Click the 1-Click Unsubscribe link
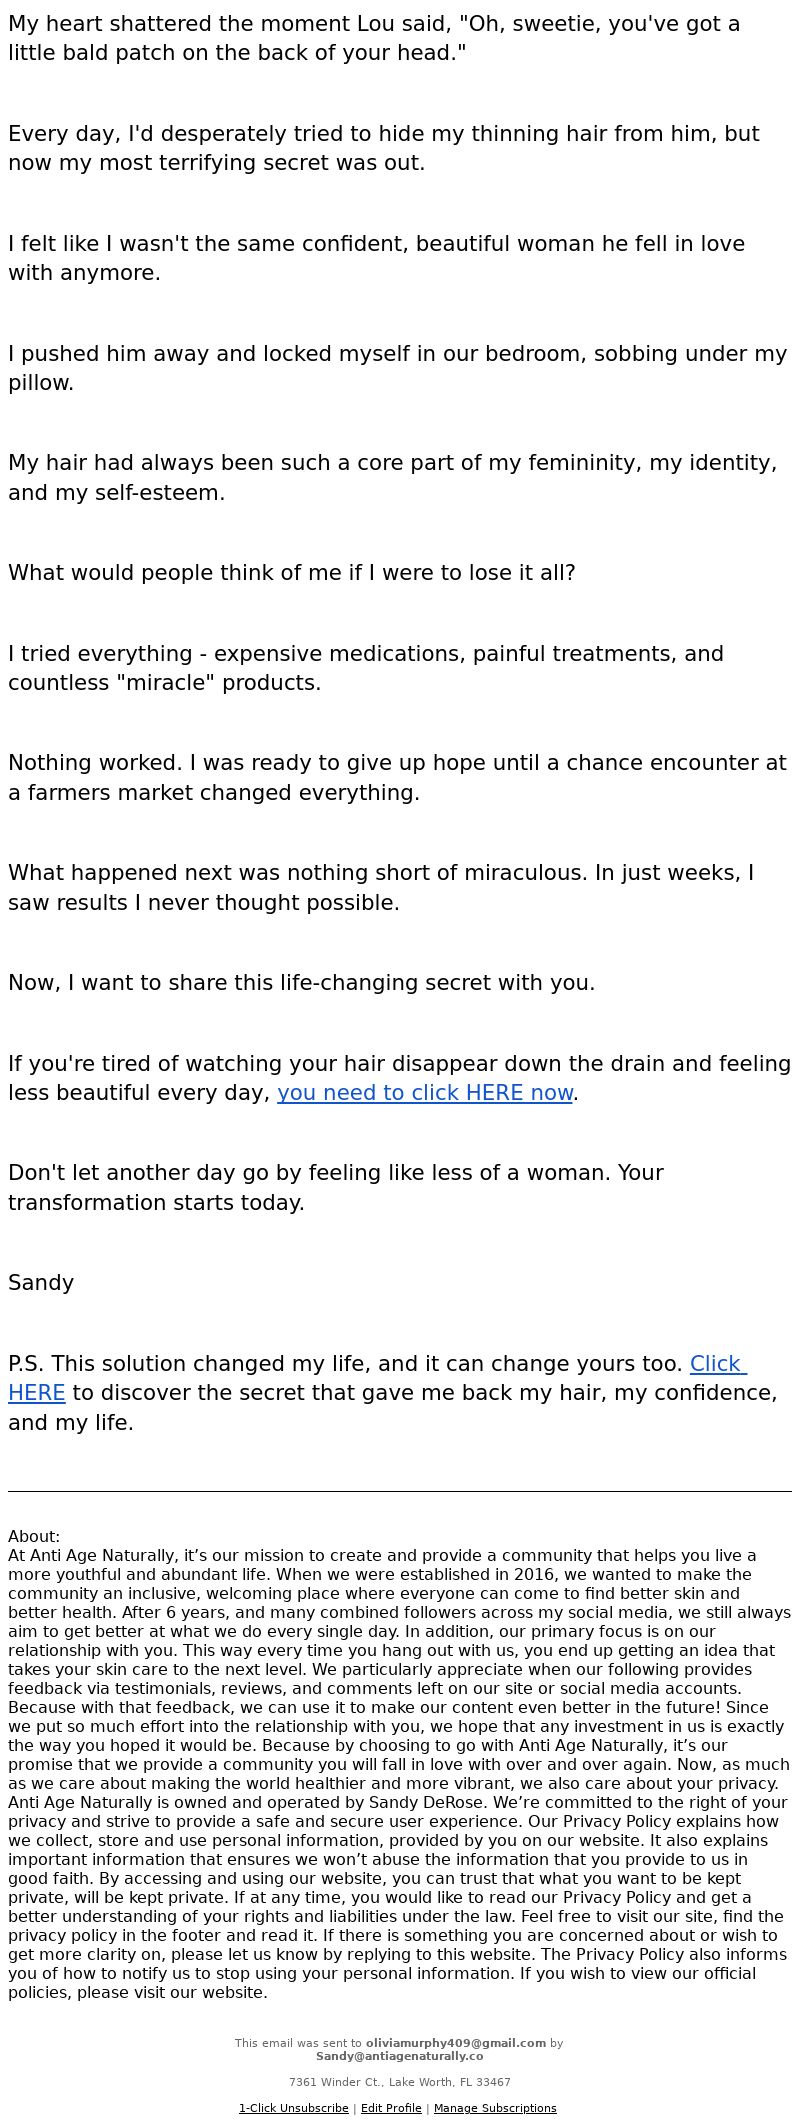The image size is (800, 2123). tap(293, 2108)
